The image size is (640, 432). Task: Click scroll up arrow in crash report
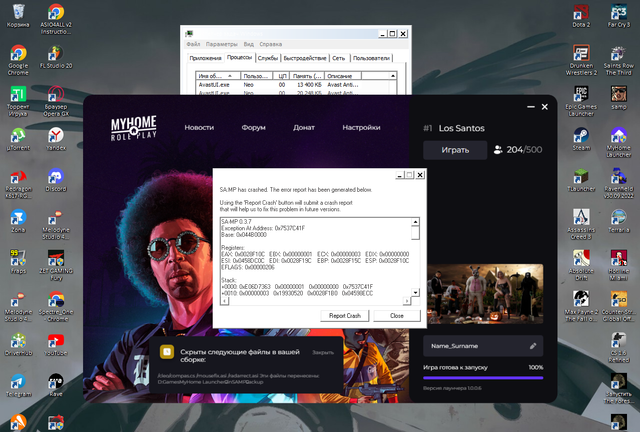[x=415, y=222]
